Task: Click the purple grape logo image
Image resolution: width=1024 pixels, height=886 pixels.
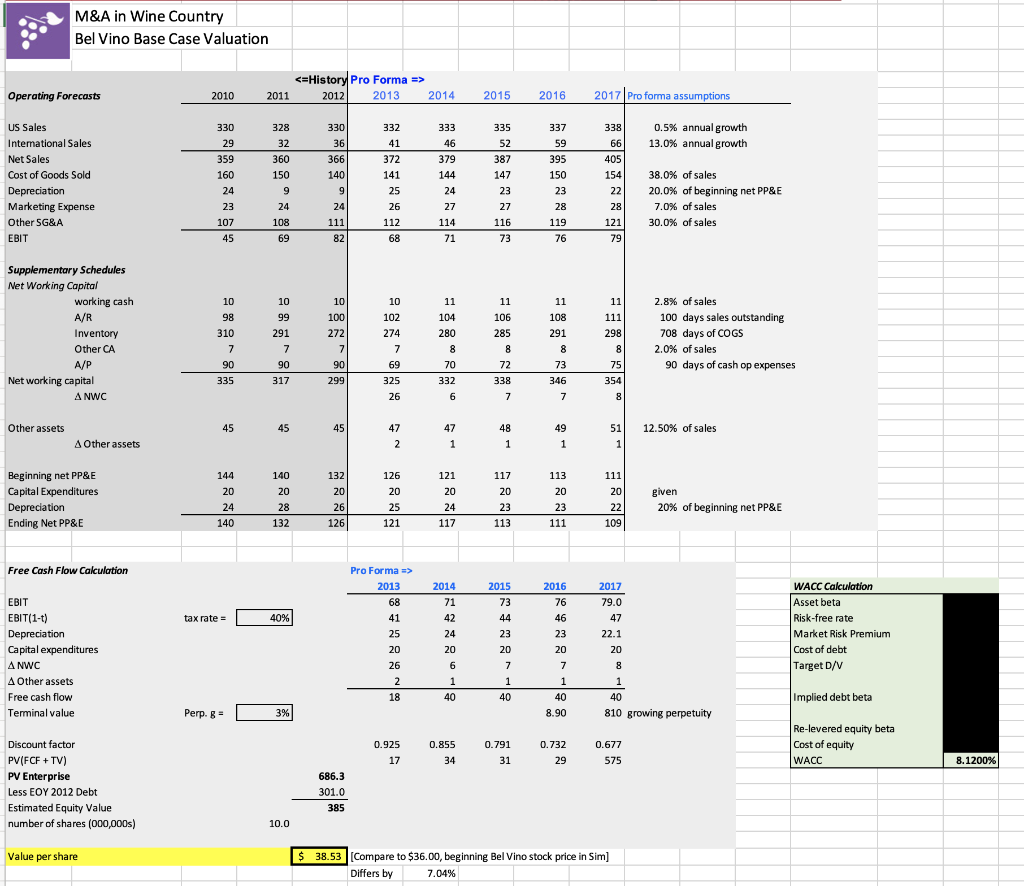Action: click(x=38, y=31)
